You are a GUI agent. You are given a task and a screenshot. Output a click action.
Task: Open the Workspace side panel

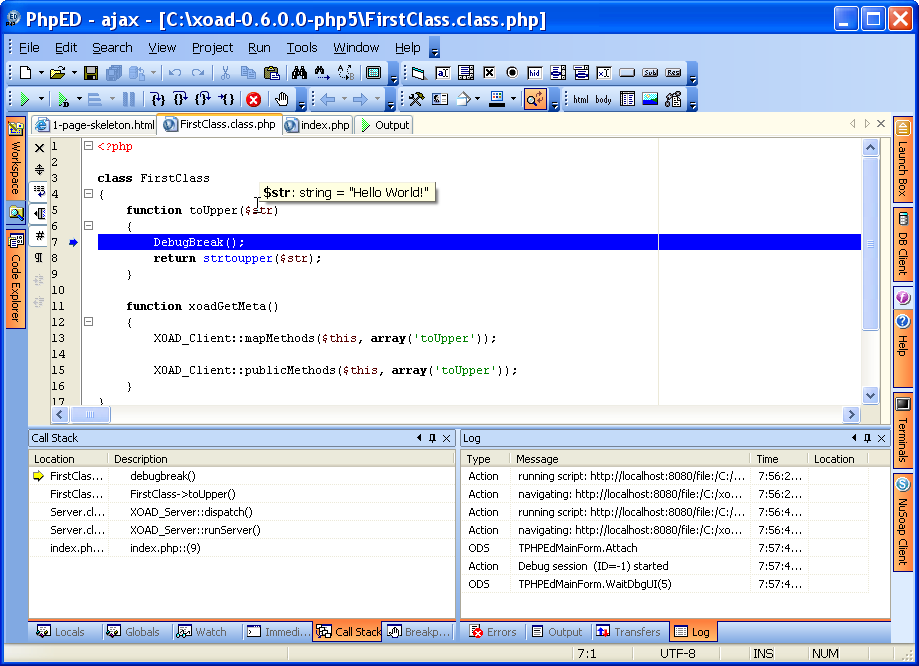tap(16, 158)
